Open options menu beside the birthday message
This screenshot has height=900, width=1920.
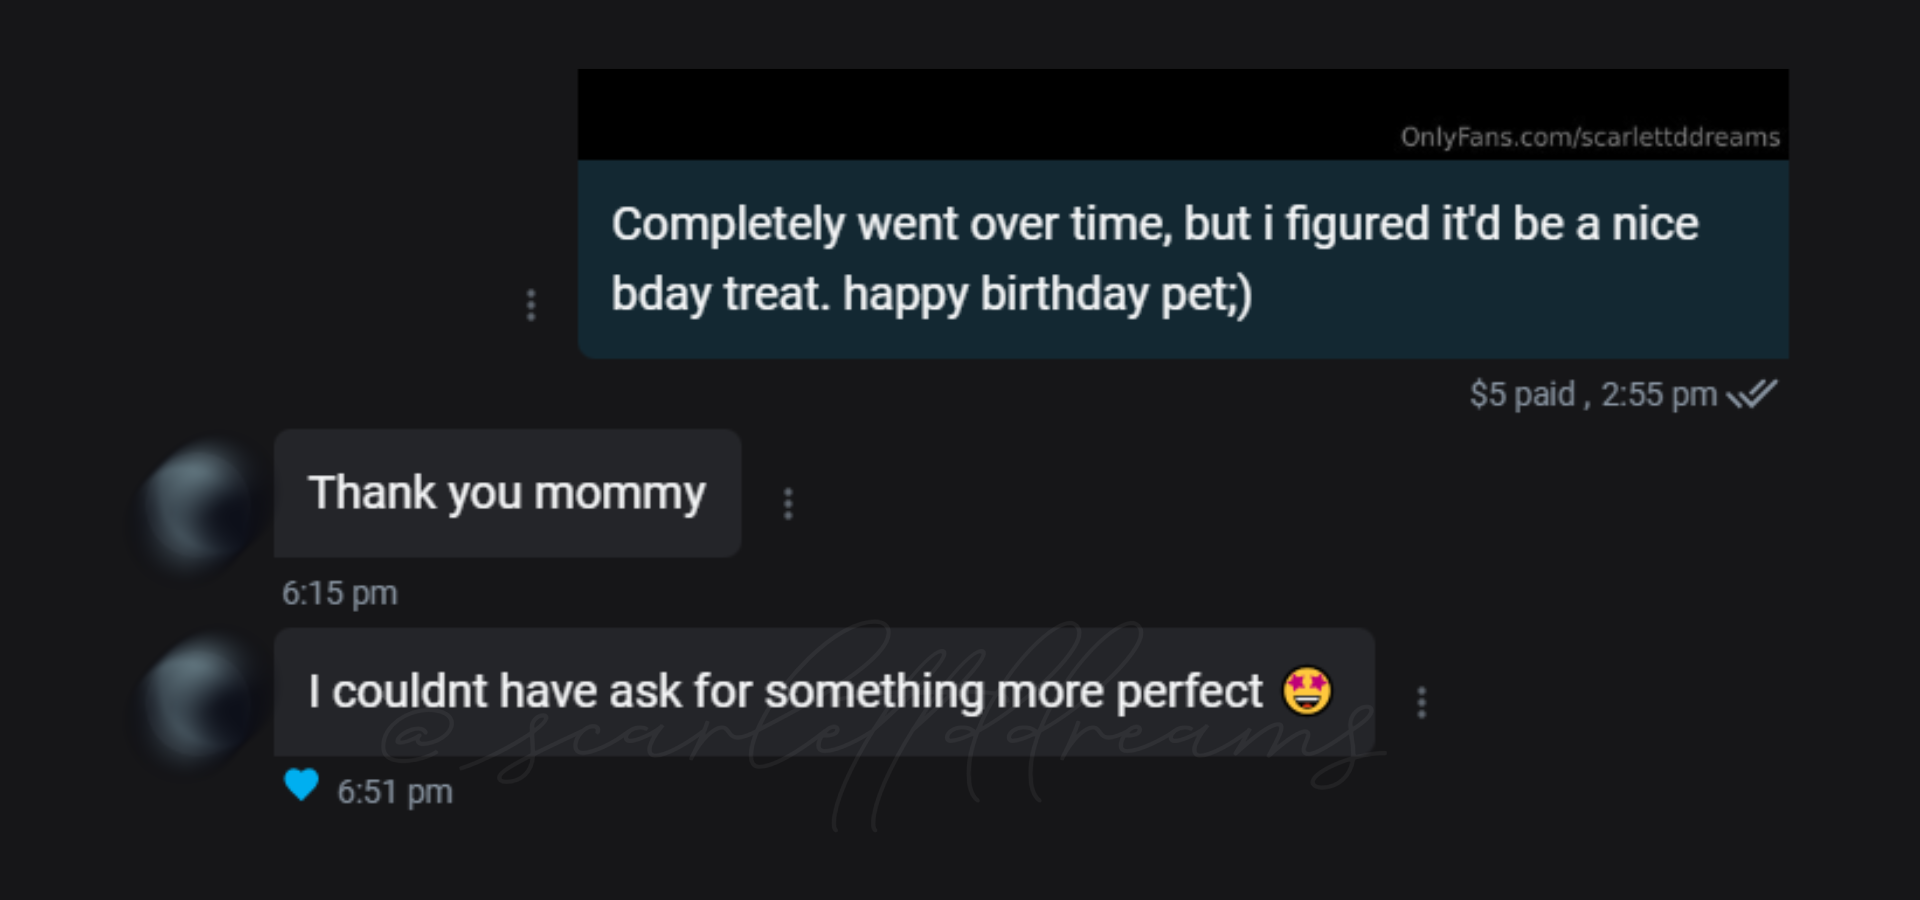coord(531,305)
